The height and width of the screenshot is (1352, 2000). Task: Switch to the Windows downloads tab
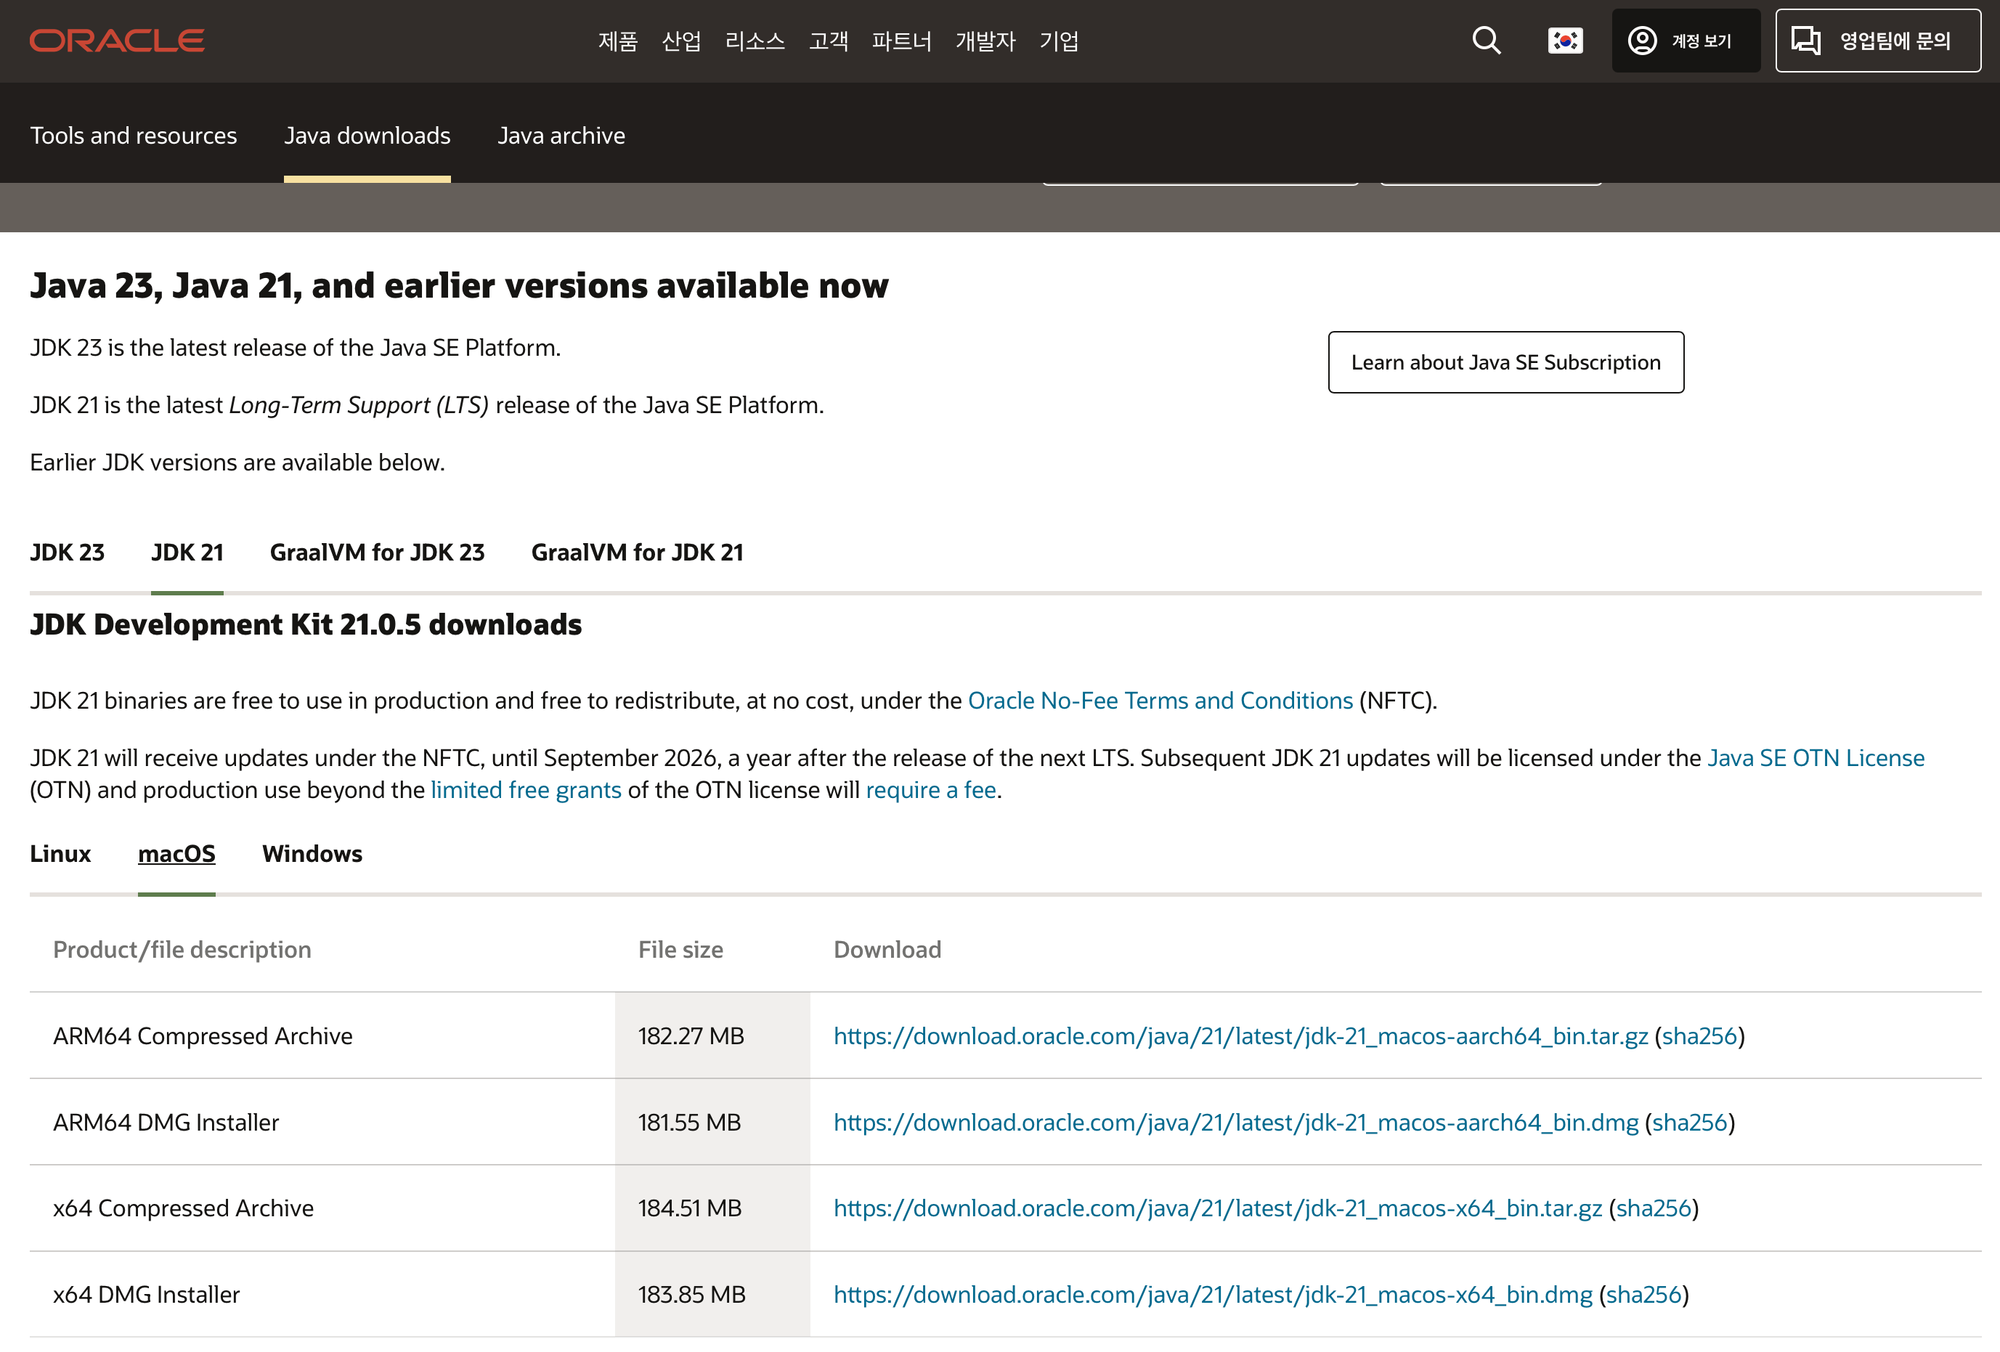pos(312,854)
